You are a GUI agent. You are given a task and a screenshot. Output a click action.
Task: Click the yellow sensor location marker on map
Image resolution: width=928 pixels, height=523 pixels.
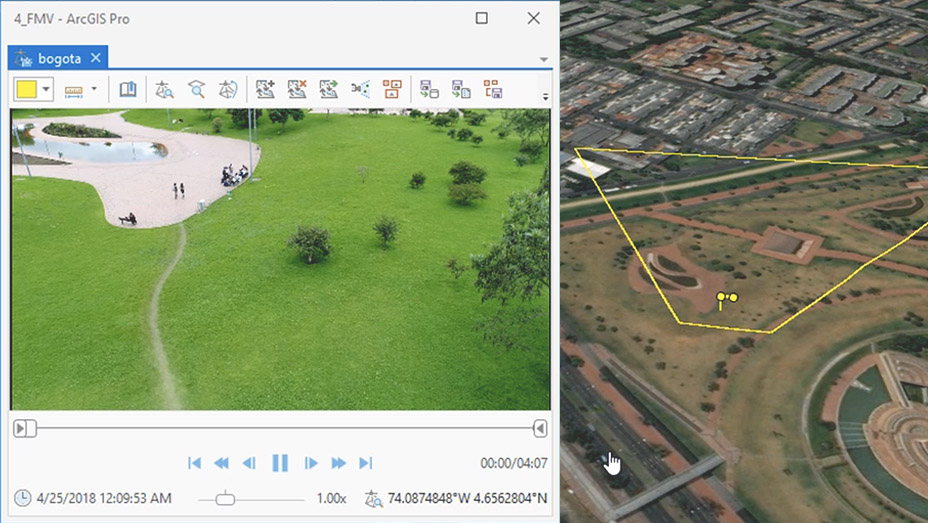(x=727, y=298)
